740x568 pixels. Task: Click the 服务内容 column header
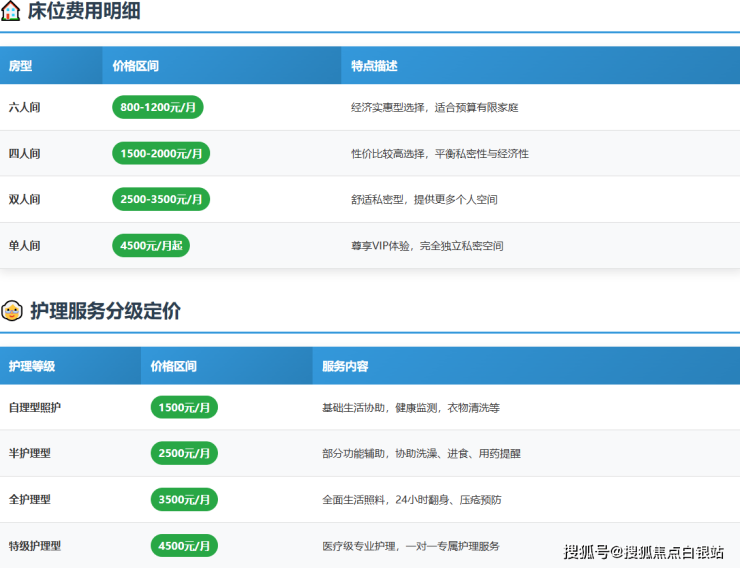(x=345, y=366)
